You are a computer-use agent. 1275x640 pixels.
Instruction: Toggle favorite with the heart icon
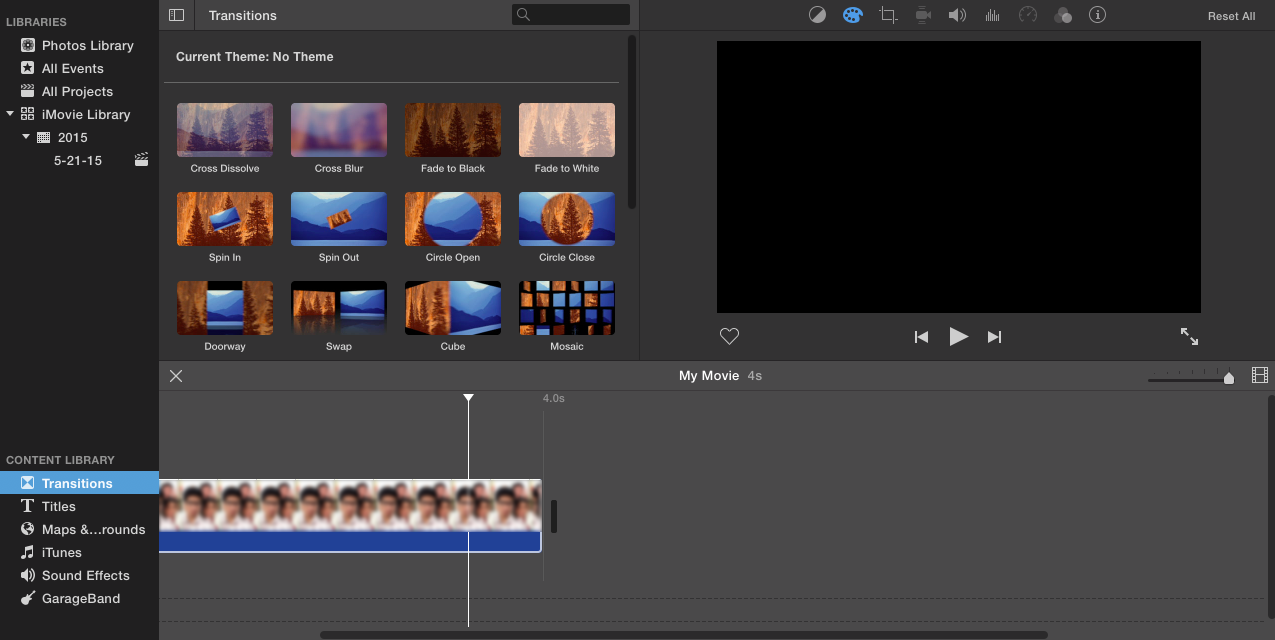tap(729, 337)
